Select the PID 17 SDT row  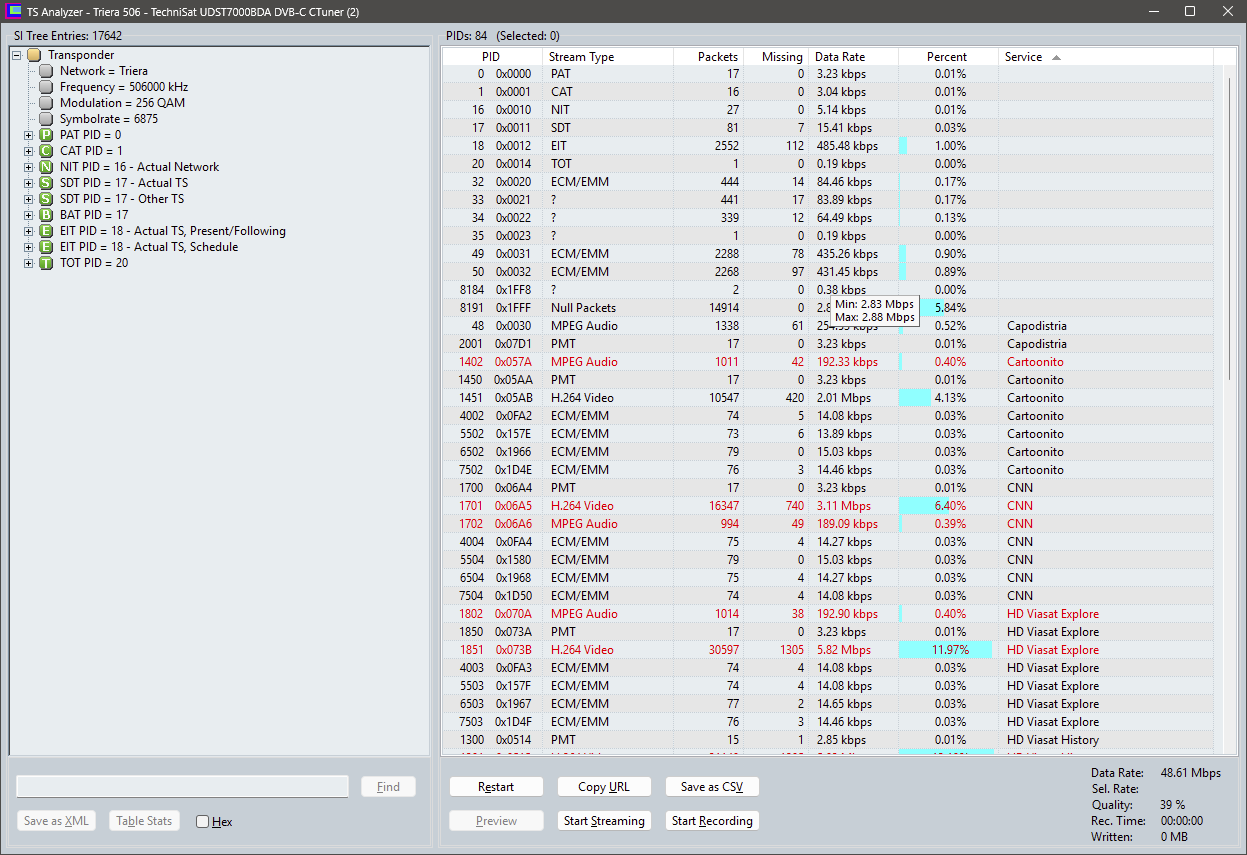[828, 128]
